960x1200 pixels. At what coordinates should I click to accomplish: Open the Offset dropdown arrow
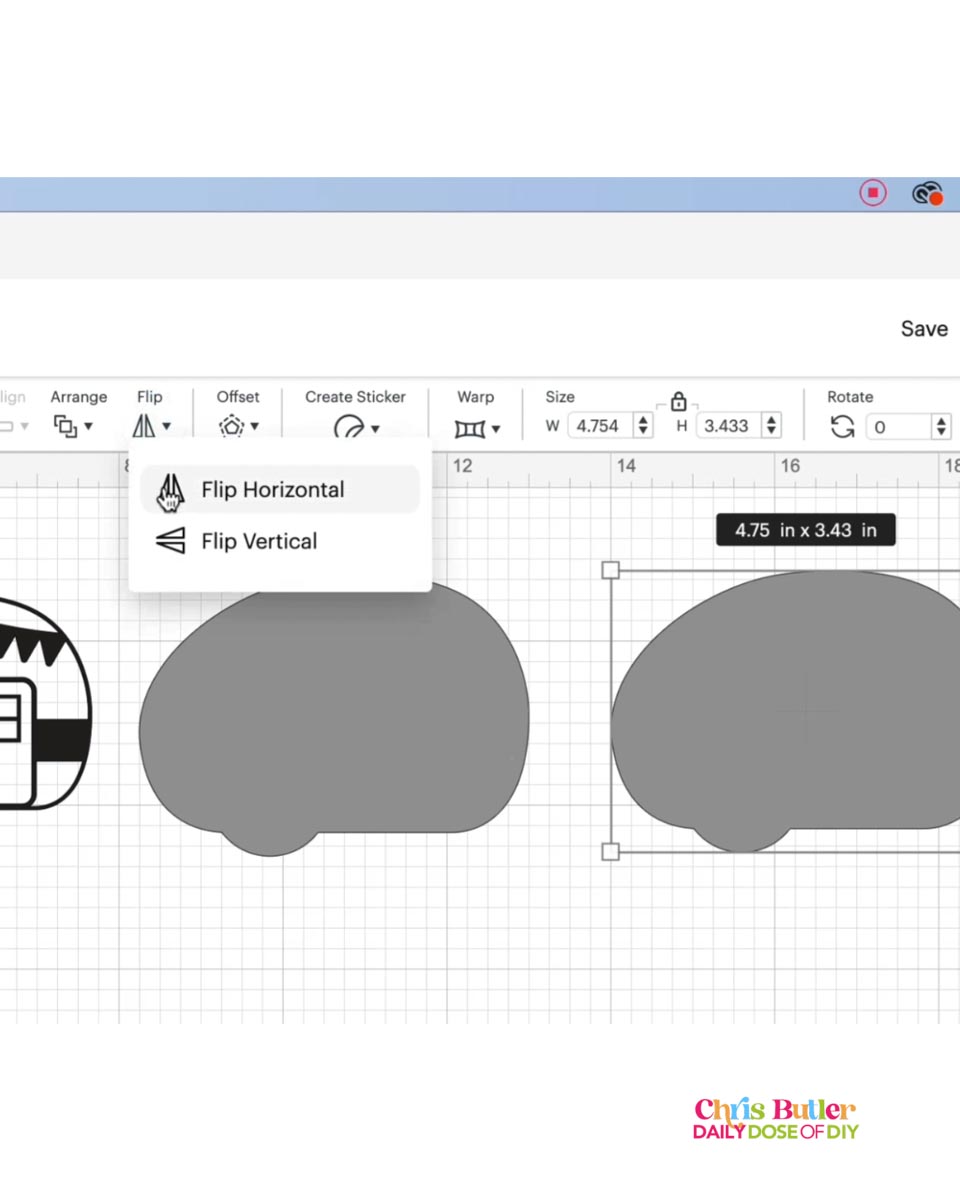click(254, 427)
